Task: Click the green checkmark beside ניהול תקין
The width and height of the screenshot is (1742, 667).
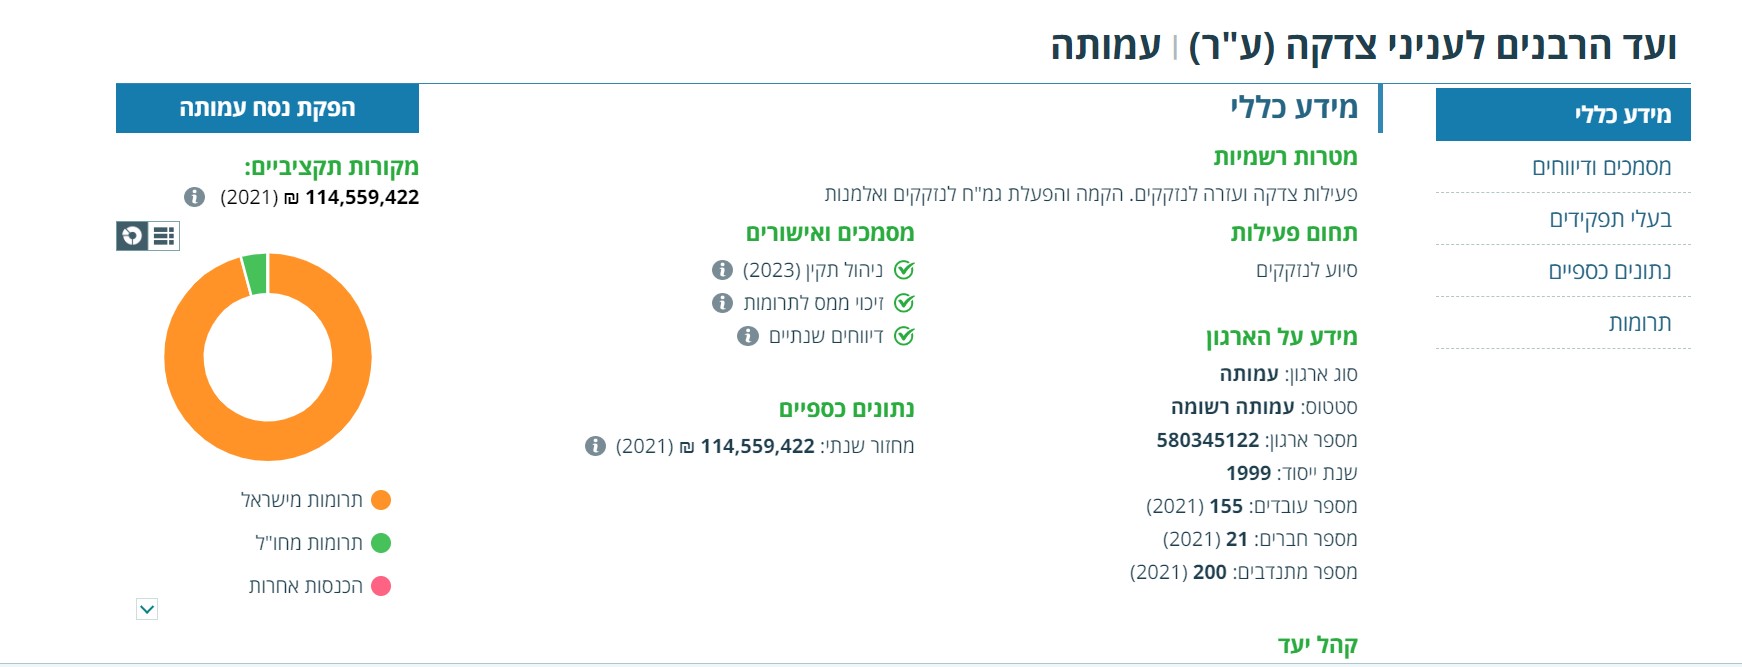Action: point(904,270)
